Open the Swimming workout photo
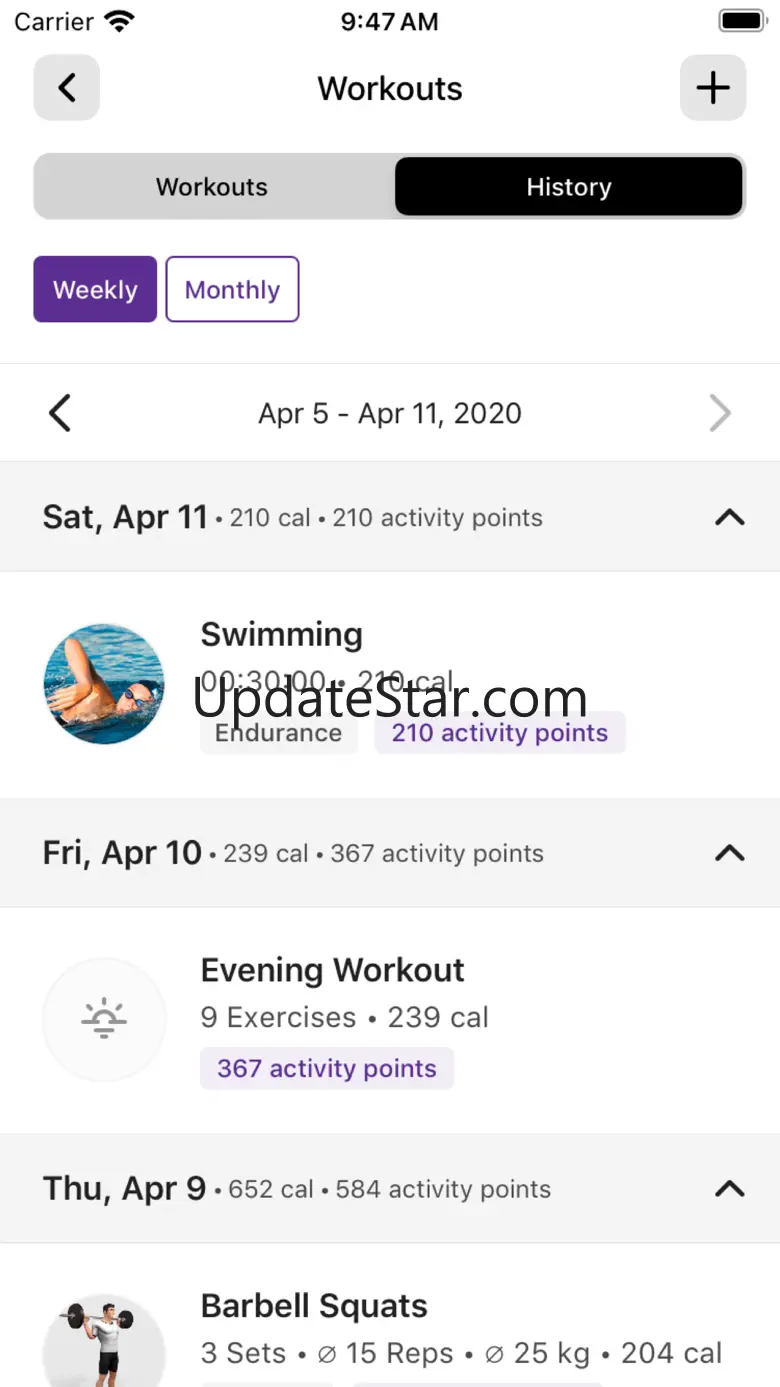The image size is (780, 1387). pyautogui.click(x=104, y=684)
